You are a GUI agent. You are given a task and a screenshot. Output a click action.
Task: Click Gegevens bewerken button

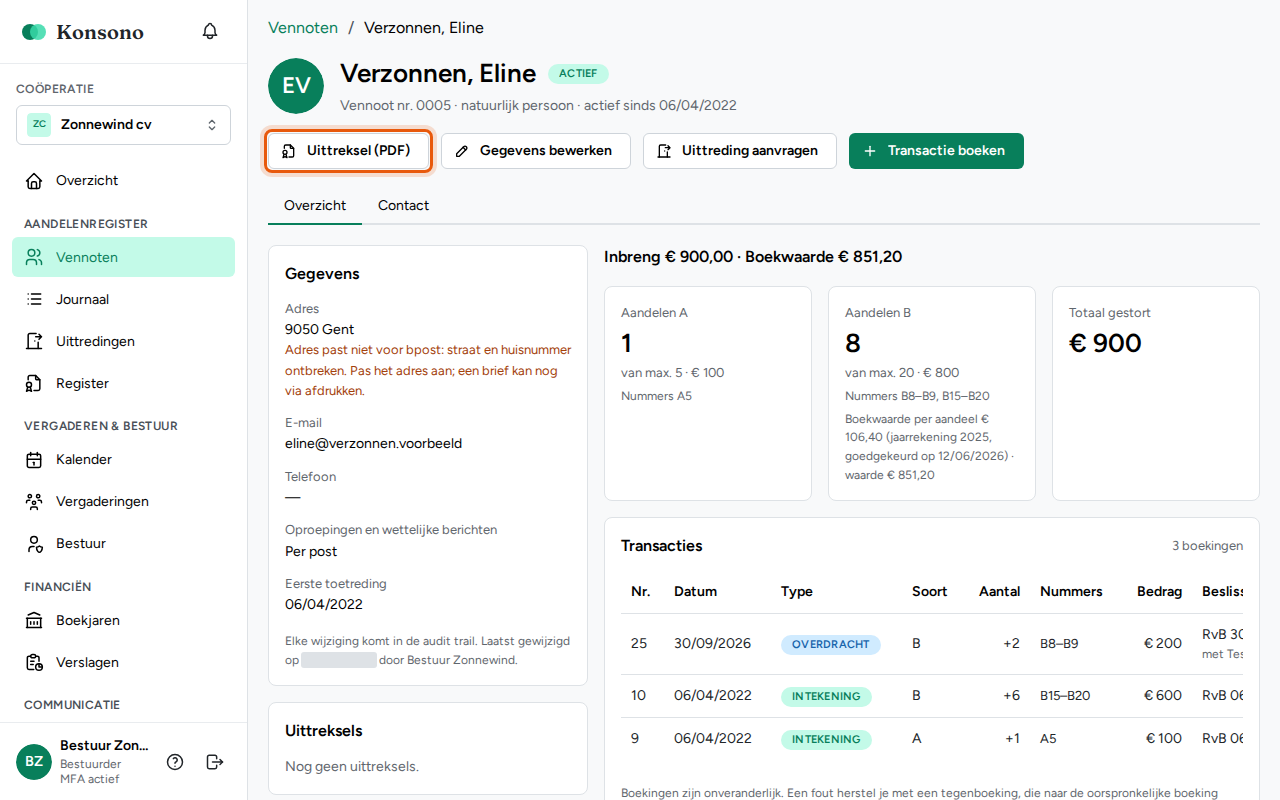pos(535,151)
